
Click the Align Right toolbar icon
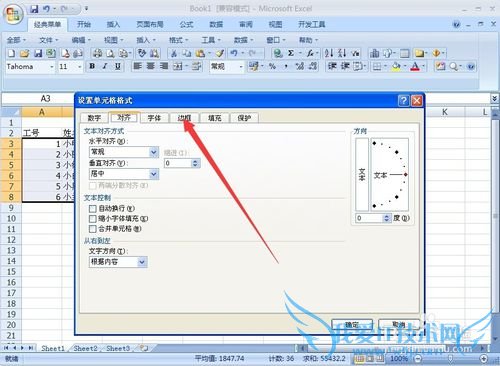(x=164, y=66)
